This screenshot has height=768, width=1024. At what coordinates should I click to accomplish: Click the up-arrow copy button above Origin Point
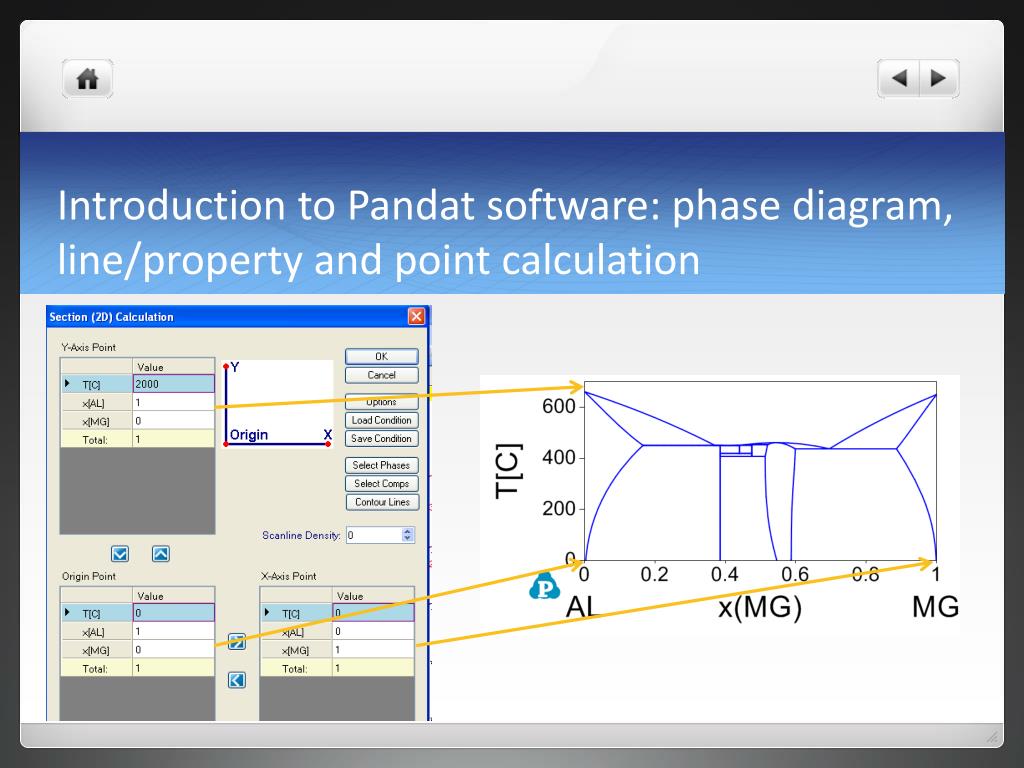click(161, 554)
